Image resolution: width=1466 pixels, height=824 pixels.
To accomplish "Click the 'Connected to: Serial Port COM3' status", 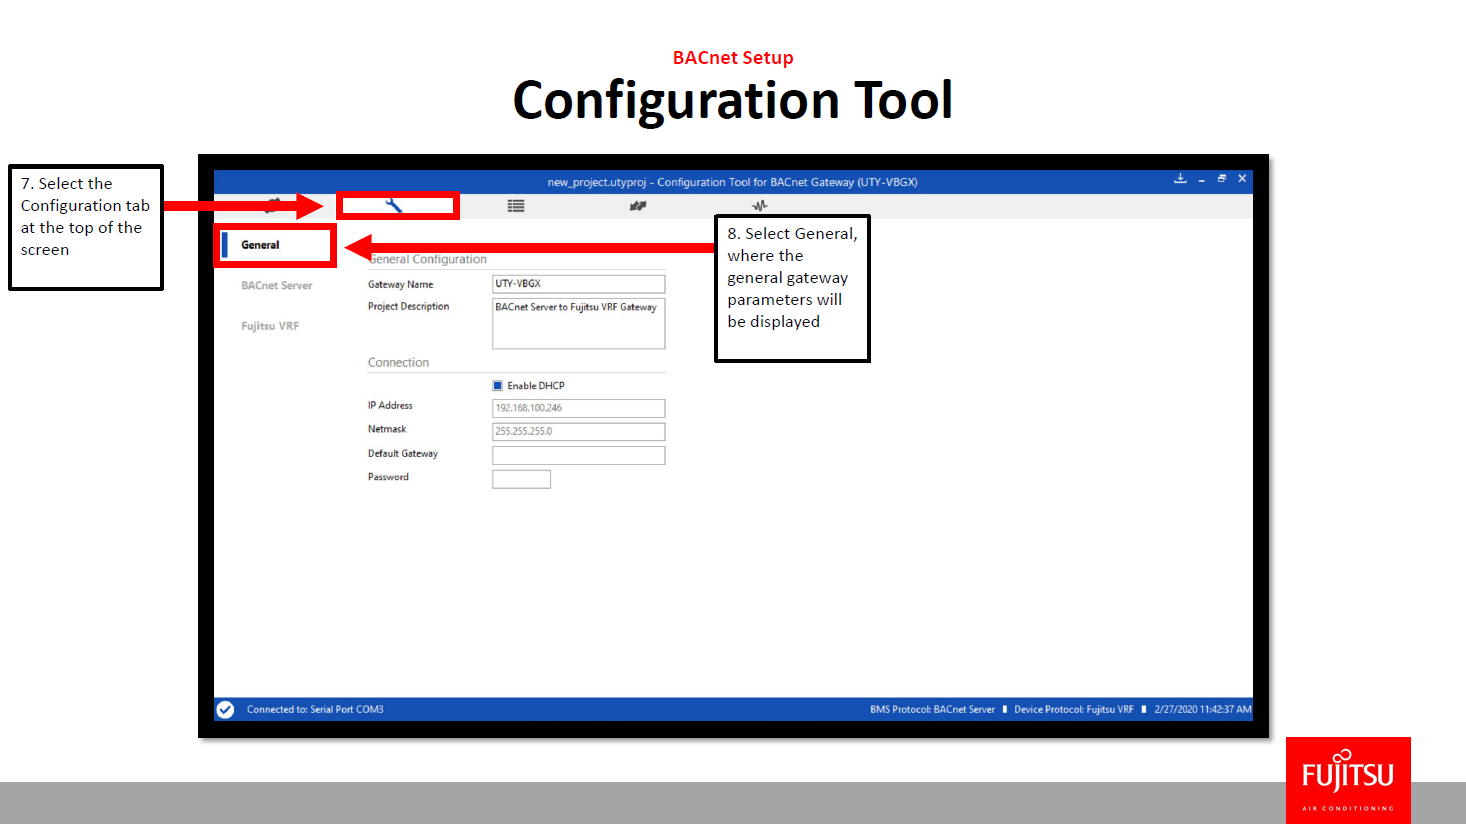I will (x=315, y=709).
